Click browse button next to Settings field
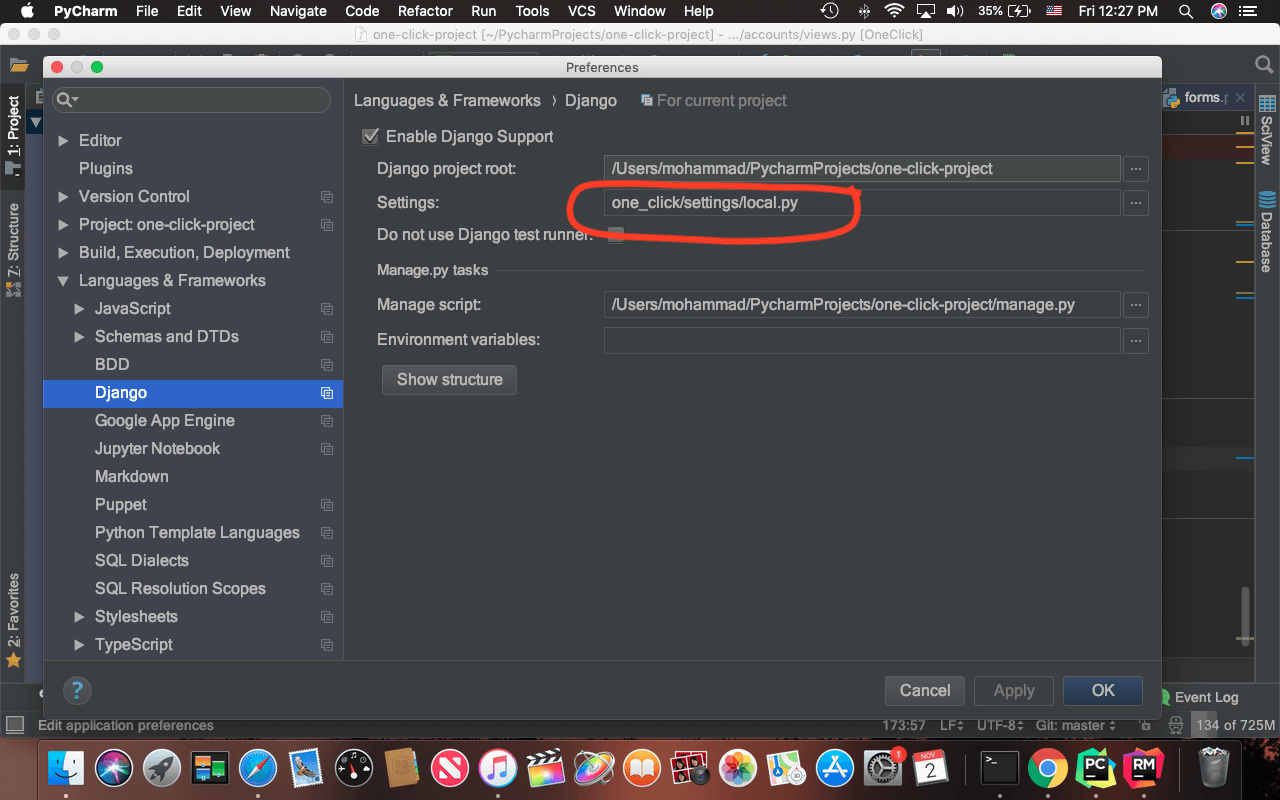The width and height of the screenshot is (1280, 800). [x=1135, y=203]
